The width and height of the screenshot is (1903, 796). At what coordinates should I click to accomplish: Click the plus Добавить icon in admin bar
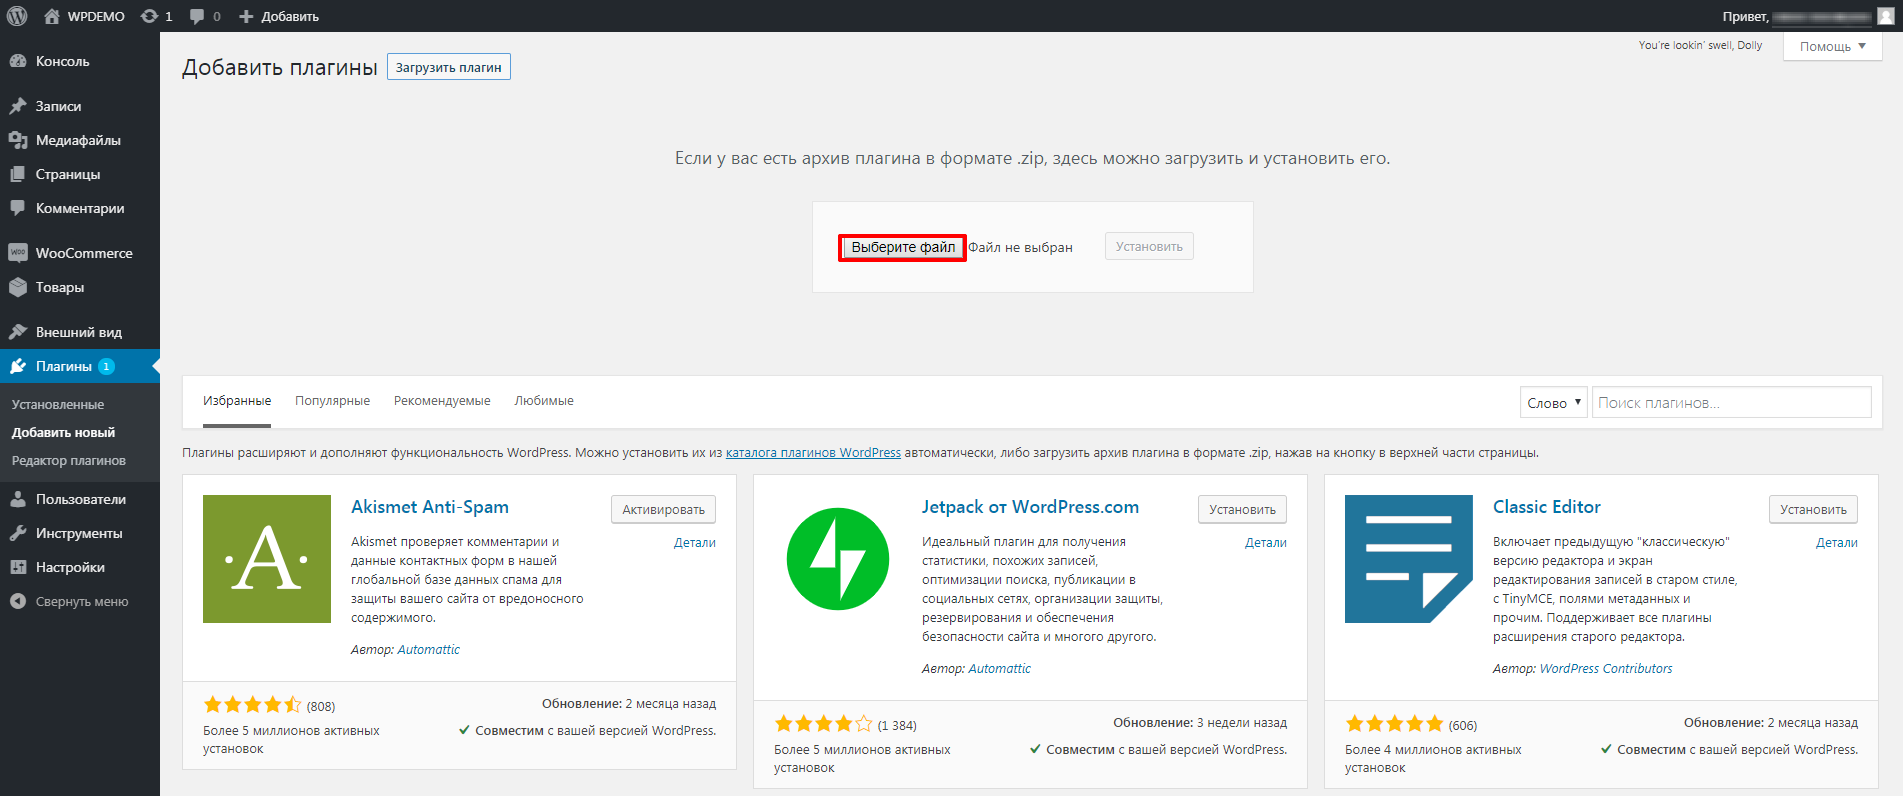246,16
